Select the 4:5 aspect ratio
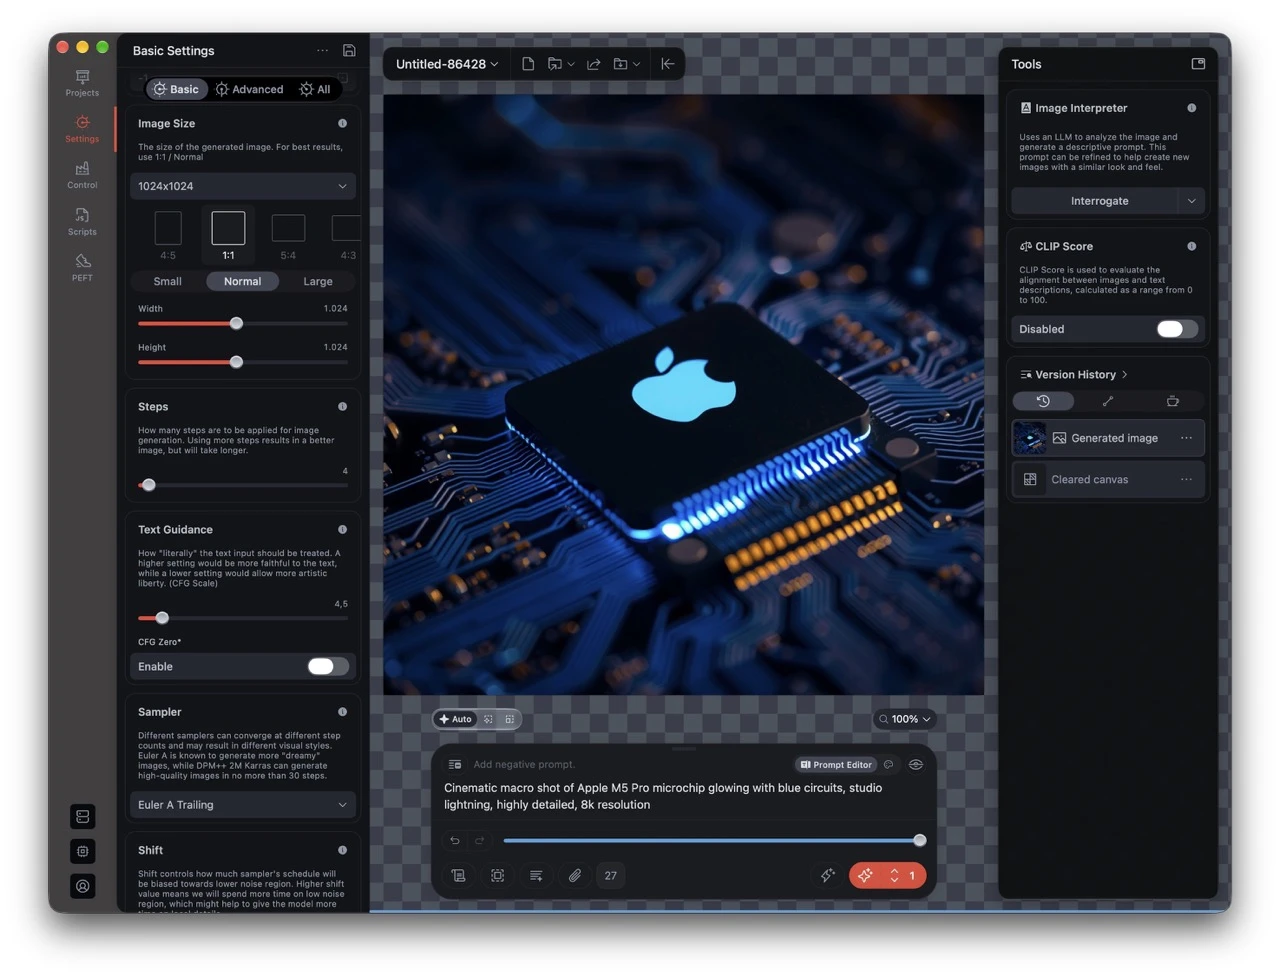The height and width of the screenshot is (977, 1280). pos(168,236)
